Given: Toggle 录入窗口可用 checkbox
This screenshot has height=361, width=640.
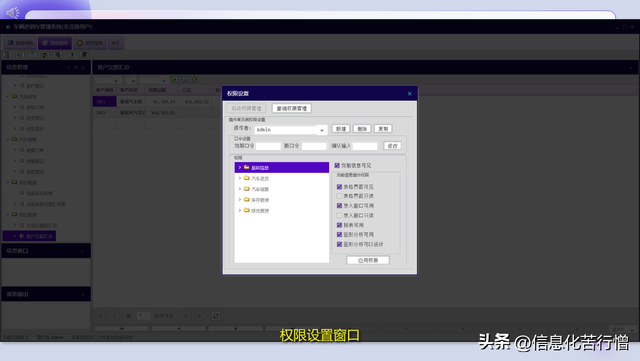Looking at the screenshot, I should point(339,206).
